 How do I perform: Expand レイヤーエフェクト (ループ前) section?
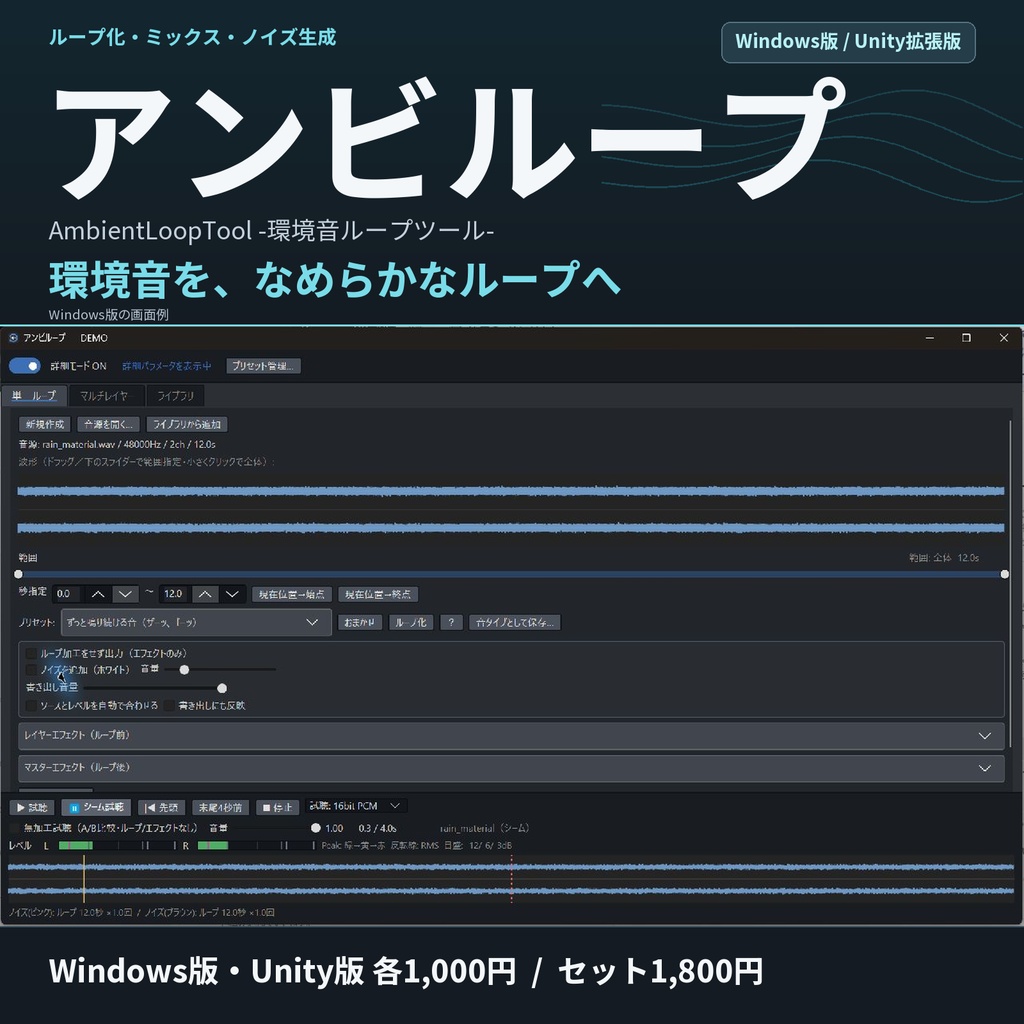[511, 735]
